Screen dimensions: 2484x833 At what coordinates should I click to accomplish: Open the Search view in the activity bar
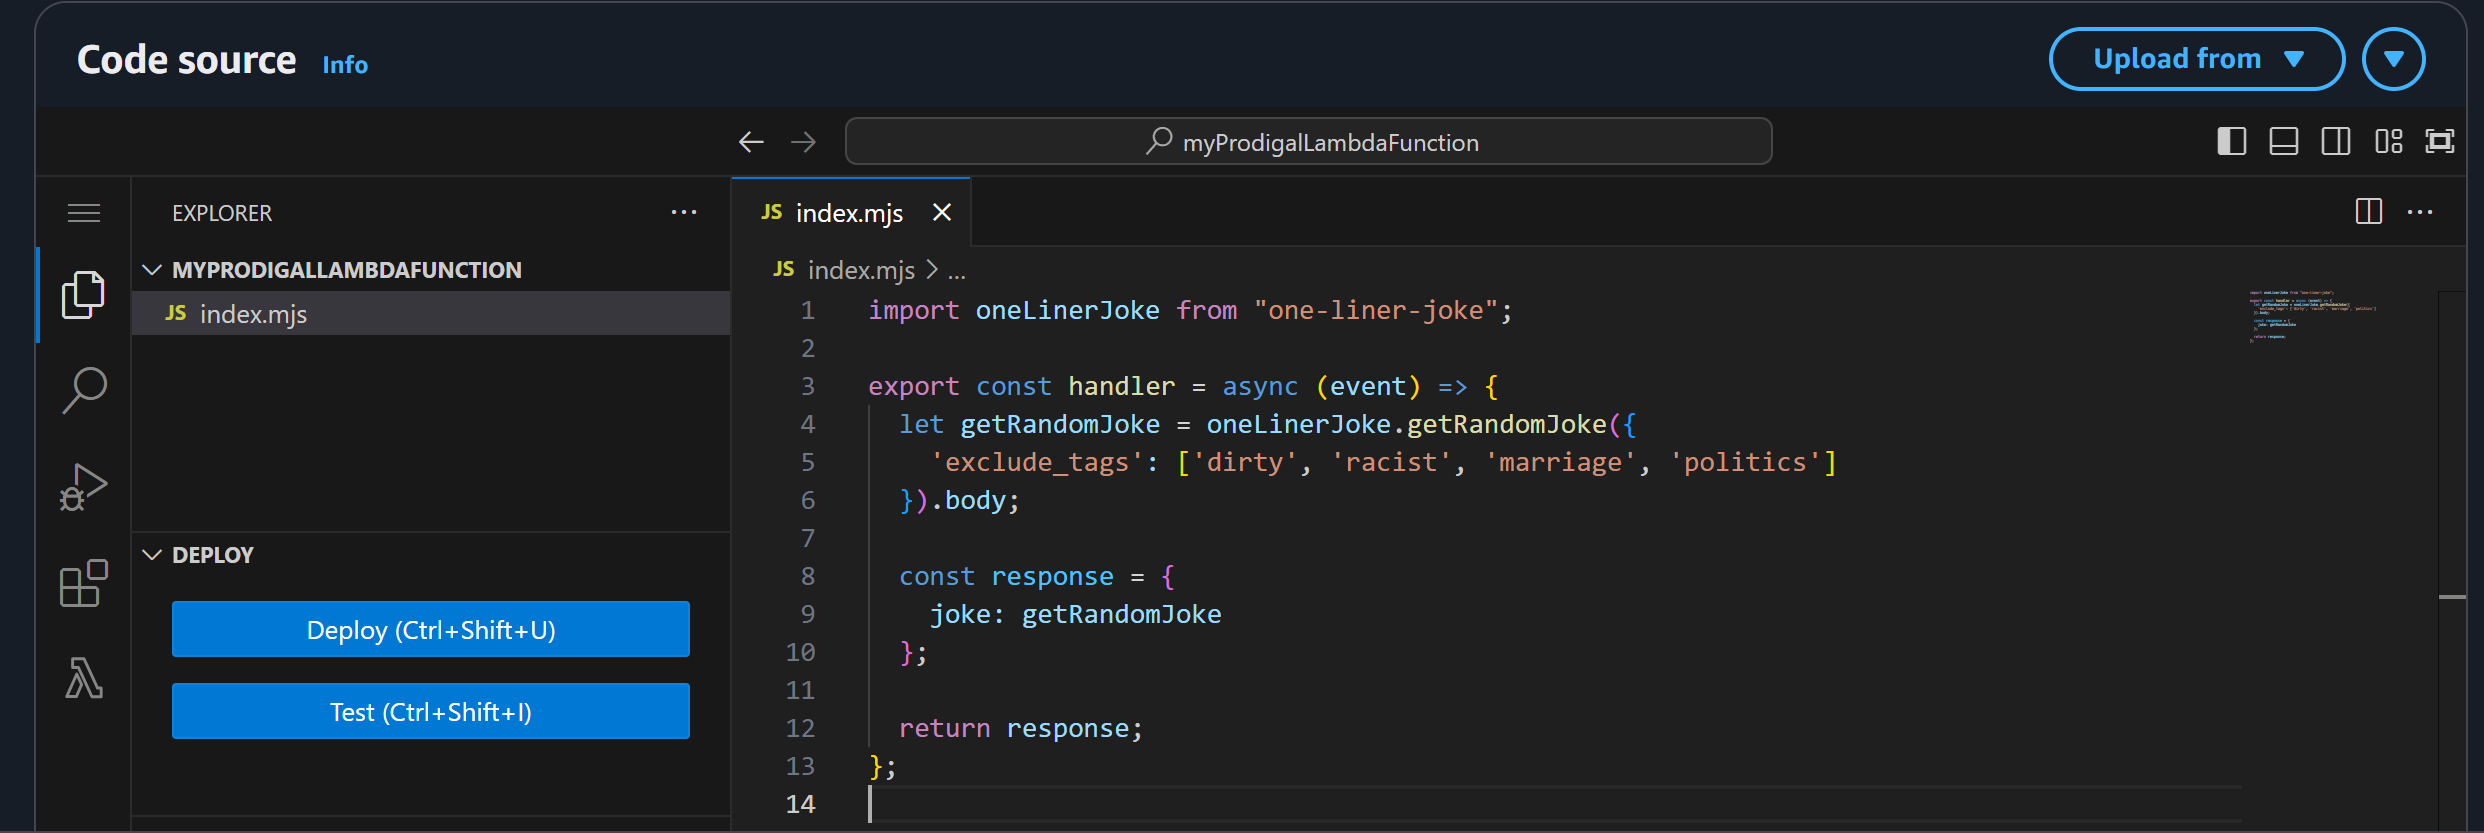click(83, 390)
